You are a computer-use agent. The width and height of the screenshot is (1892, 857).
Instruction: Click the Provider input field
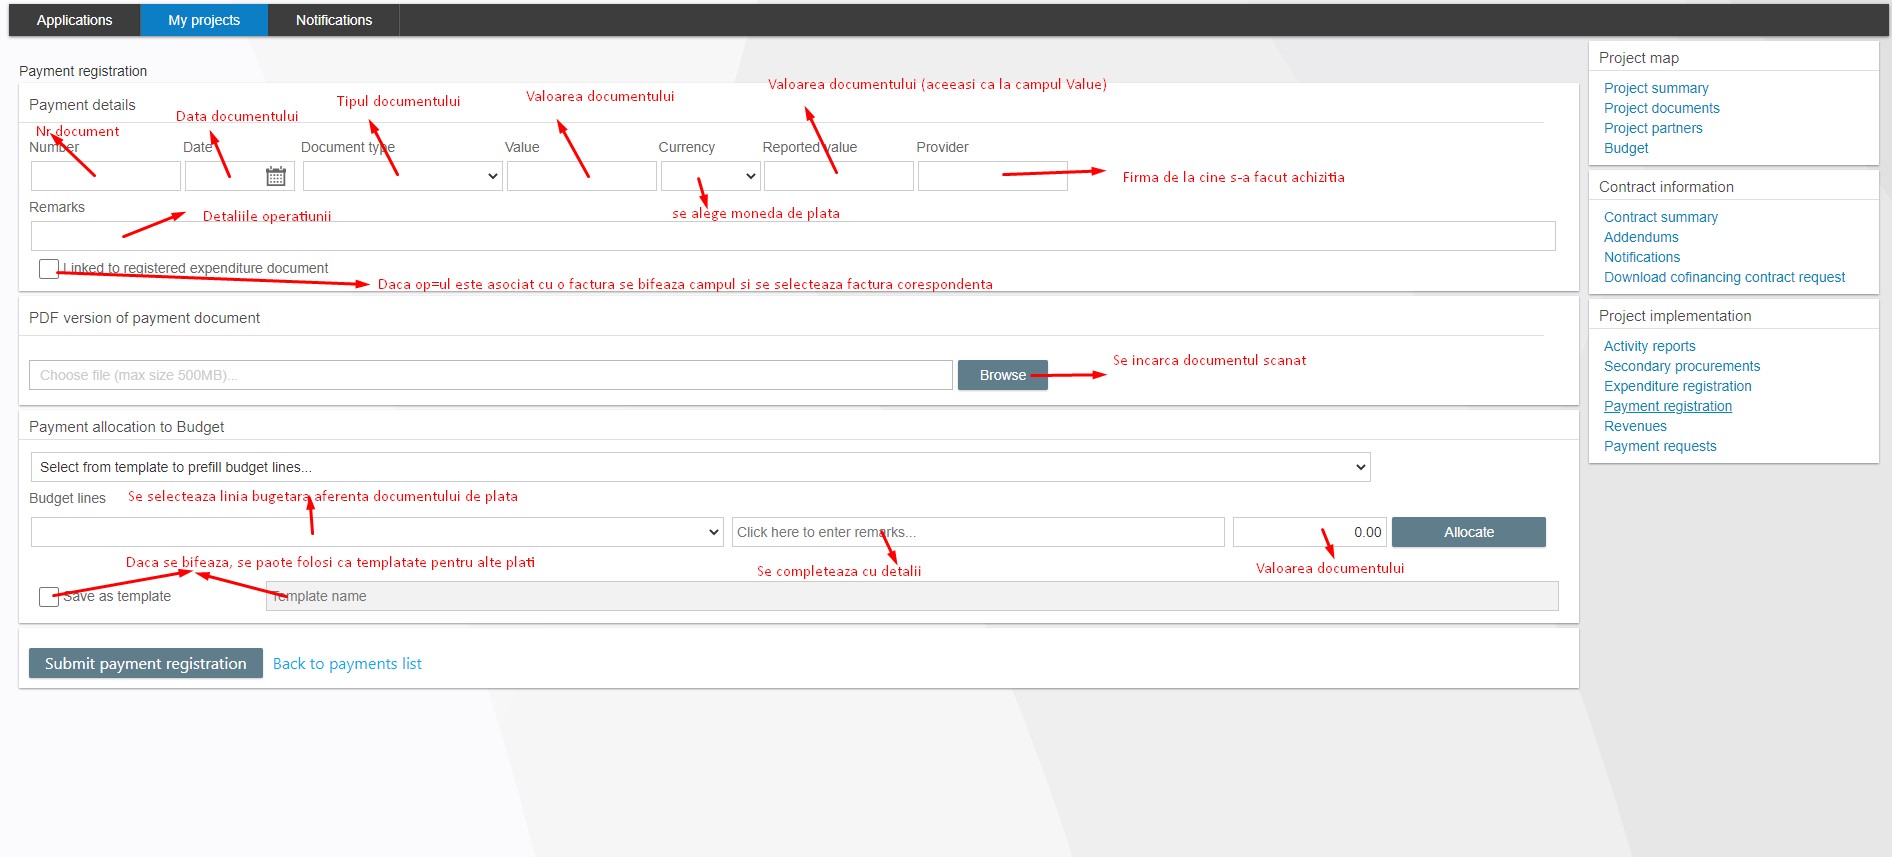coord(992,177)
